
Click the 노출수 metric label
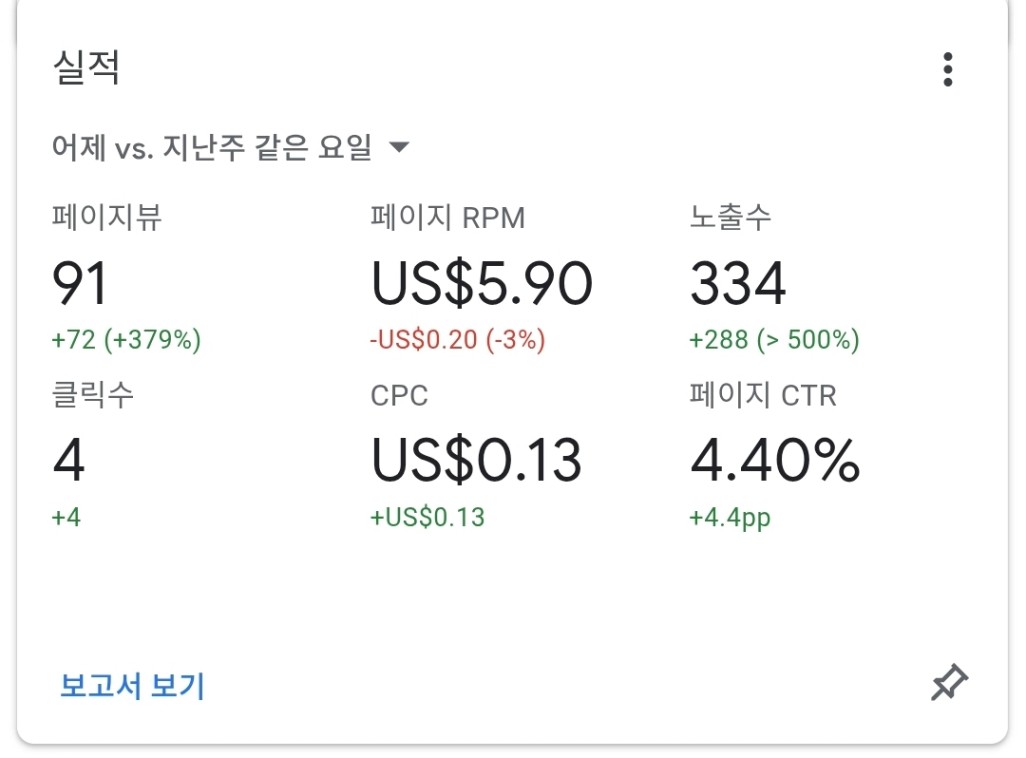(730, 217)
